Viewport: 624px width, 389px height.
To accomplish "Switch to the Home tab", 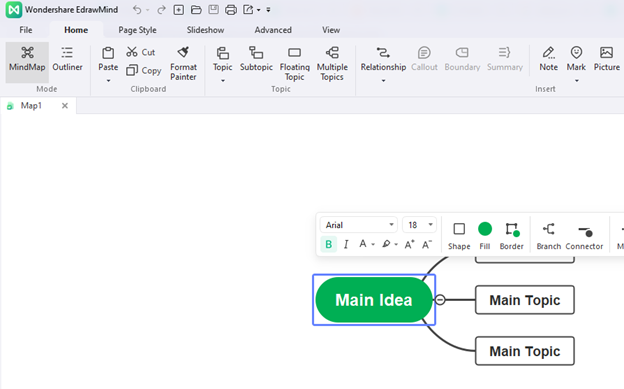I will pos(76,30).
